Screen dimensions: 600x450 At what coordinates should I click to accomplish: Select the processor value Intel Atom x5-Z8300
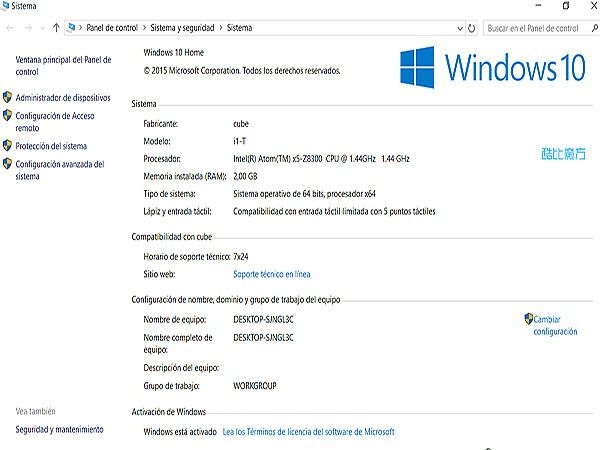321,159
